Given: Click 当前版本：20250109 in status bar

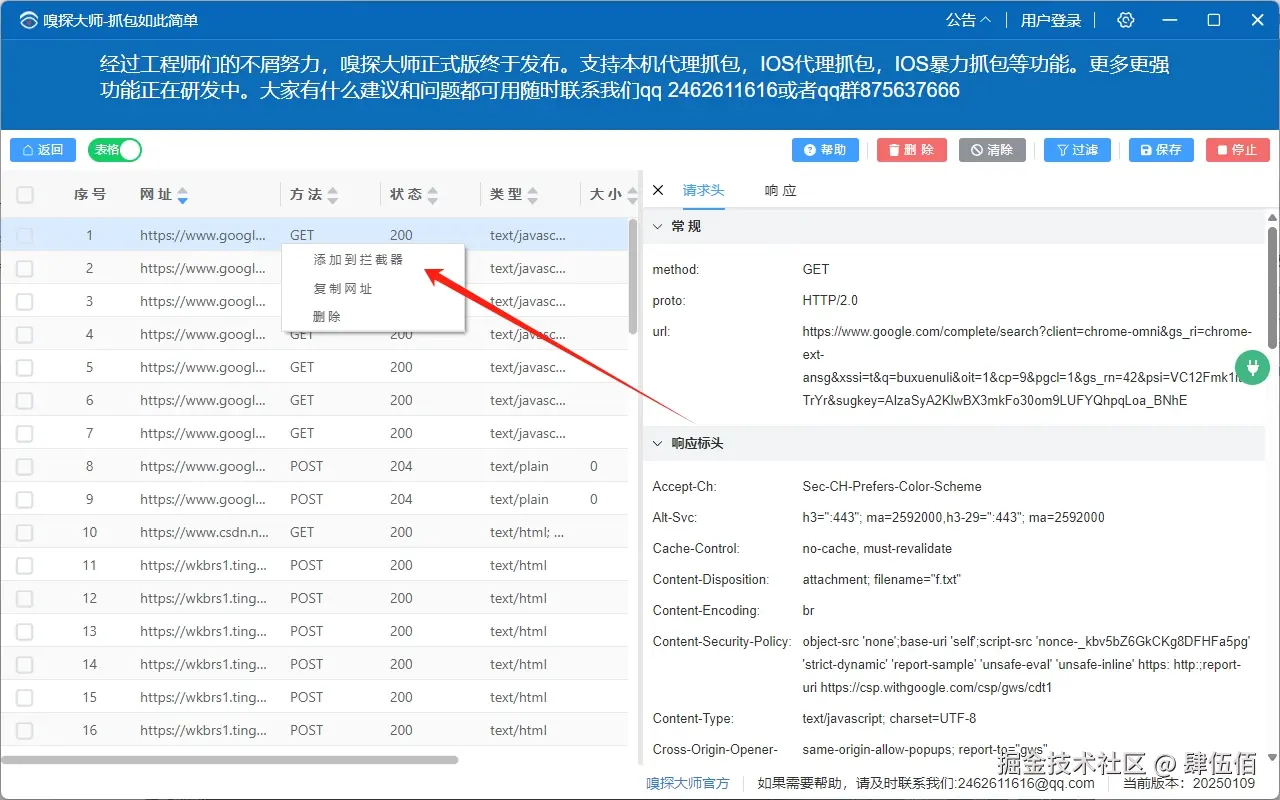Looking at the screenshot, I should tap(1188, 784).
